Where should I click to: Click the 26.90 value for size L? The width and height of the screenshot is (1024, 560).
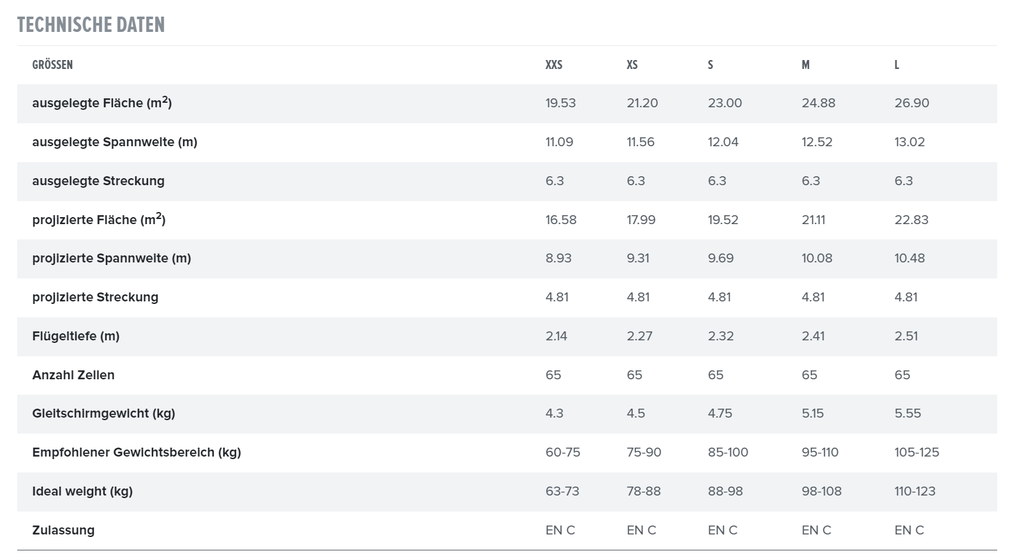coord(912,103)
